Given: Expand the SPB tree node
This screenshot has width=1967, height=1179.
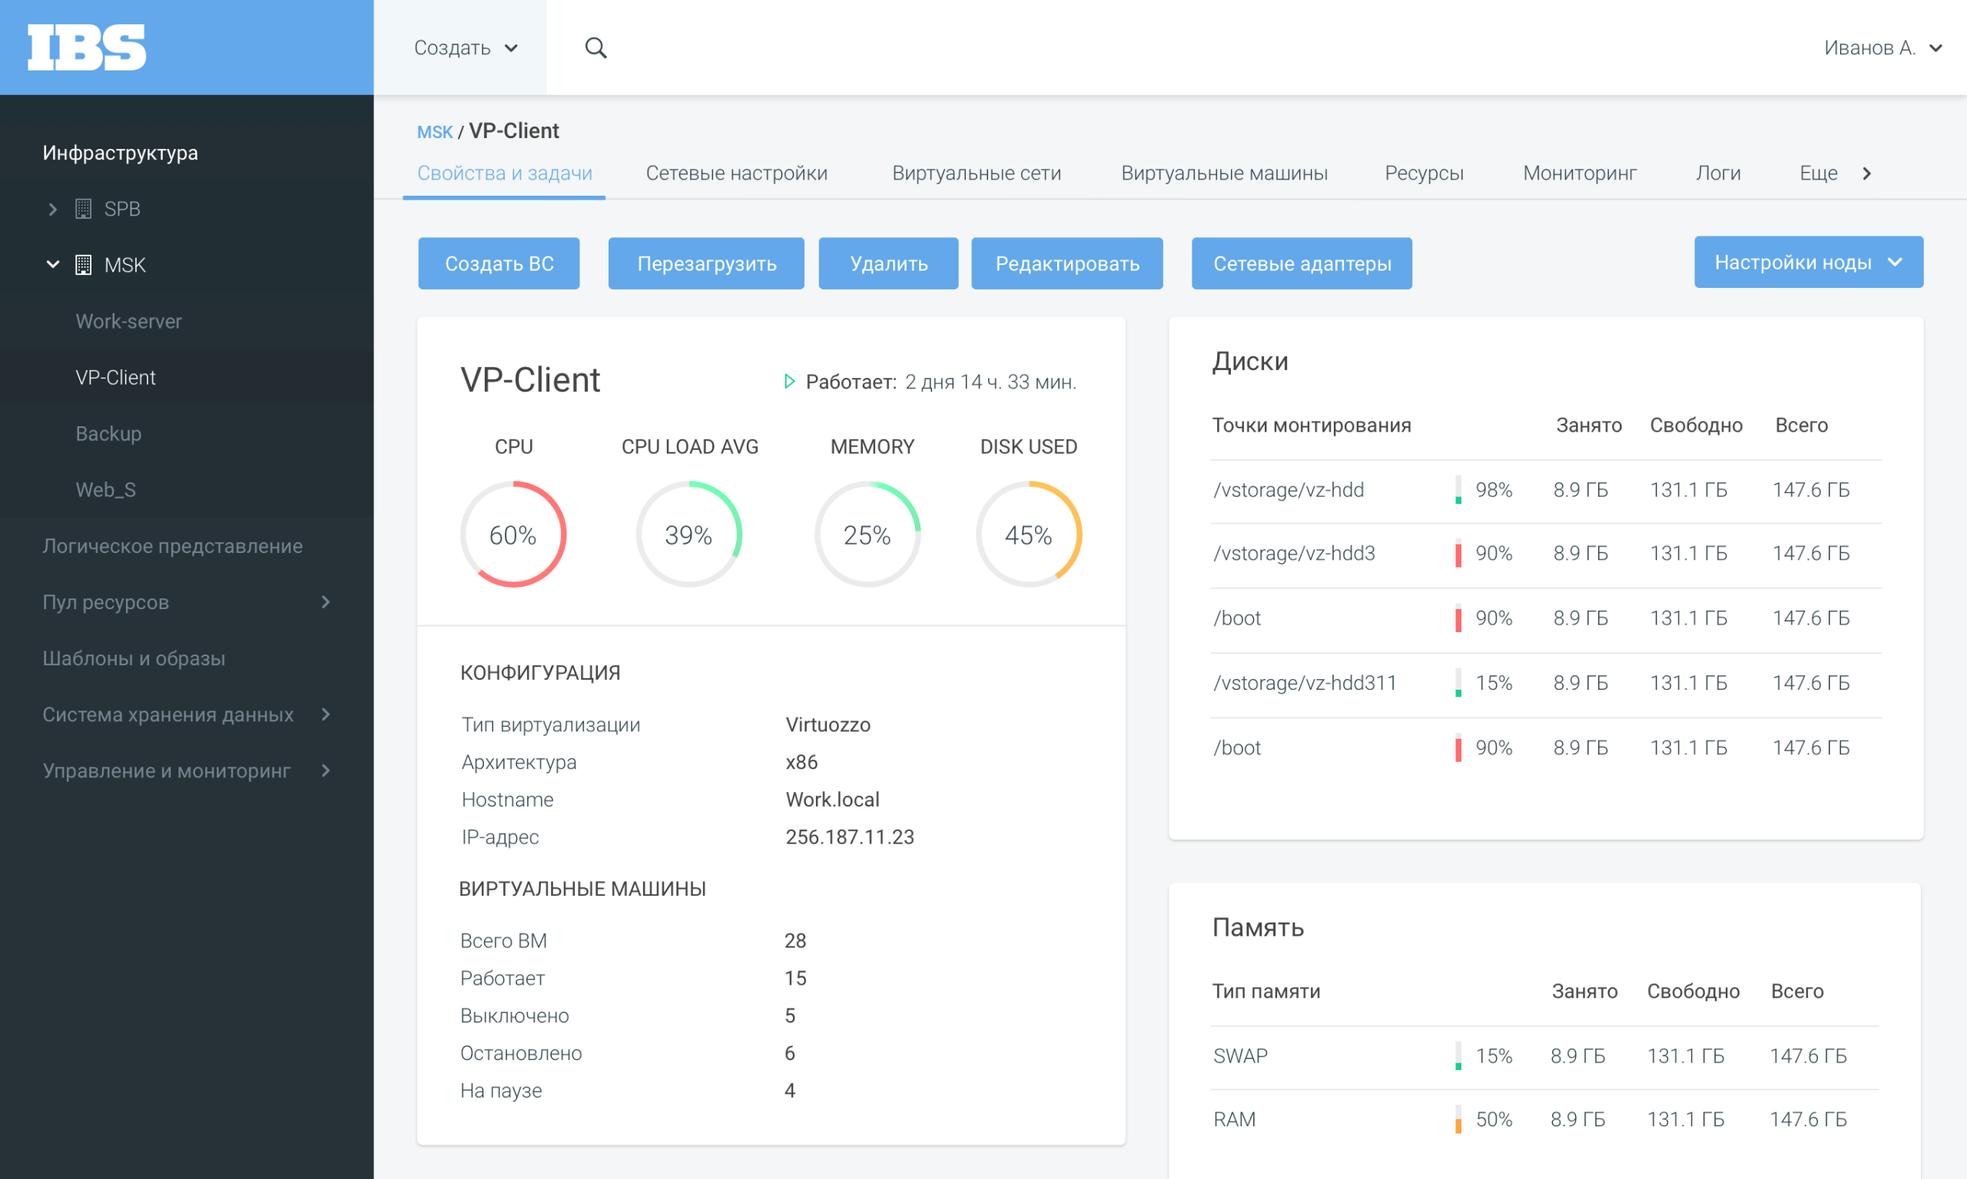Looking at the screenshot, I should (52, 209).
